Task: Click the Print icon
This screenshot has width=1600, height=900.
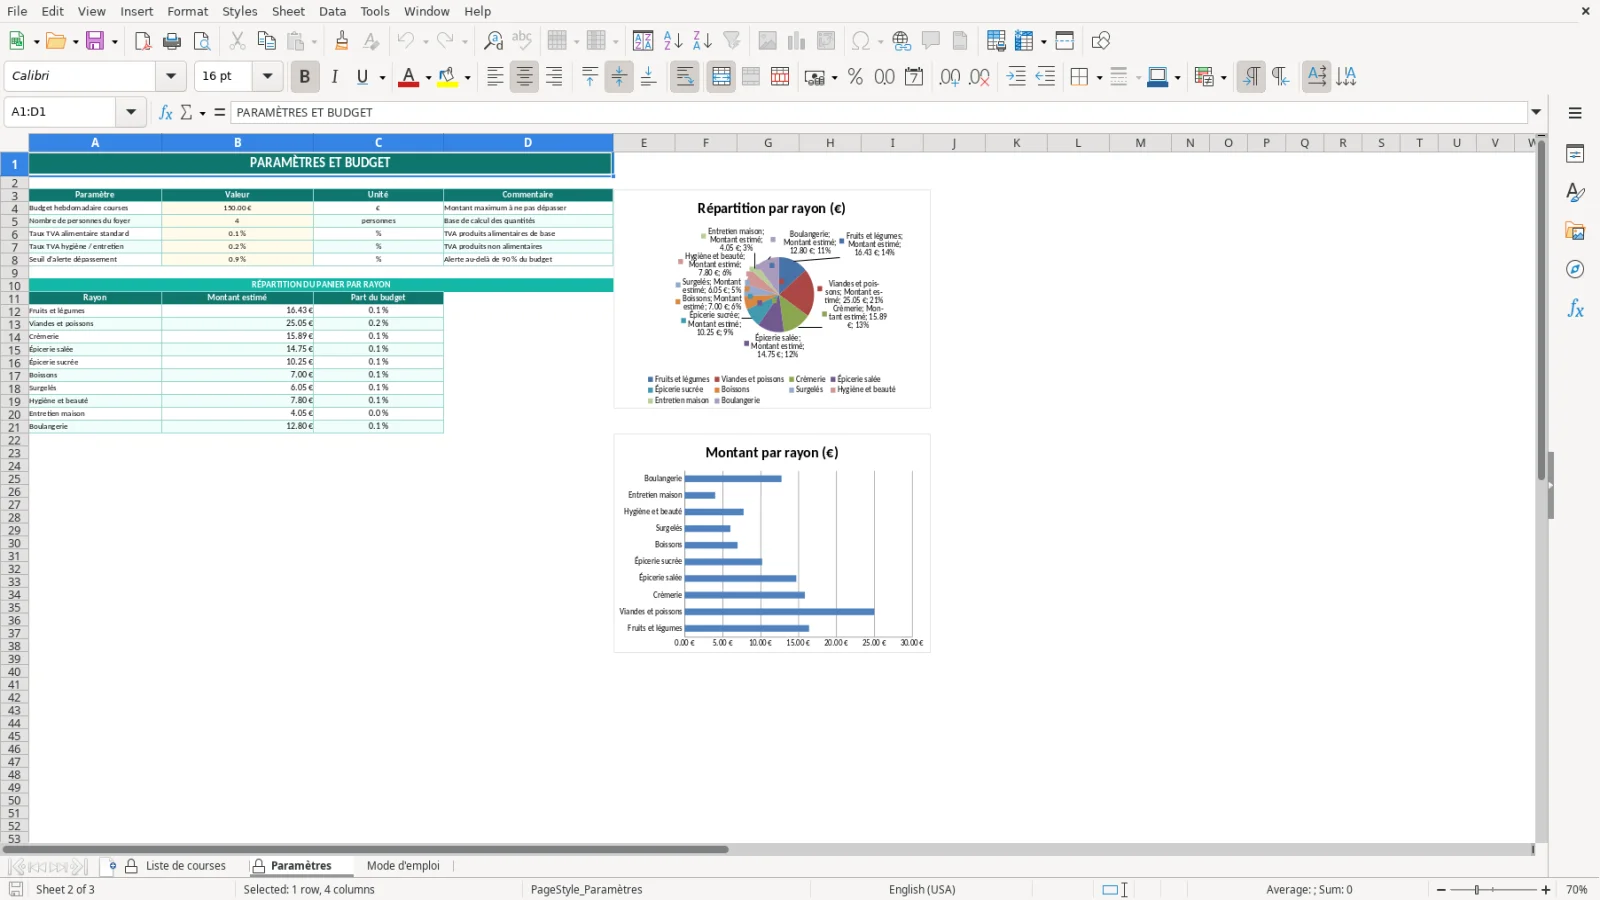Action: pos(172,41)
